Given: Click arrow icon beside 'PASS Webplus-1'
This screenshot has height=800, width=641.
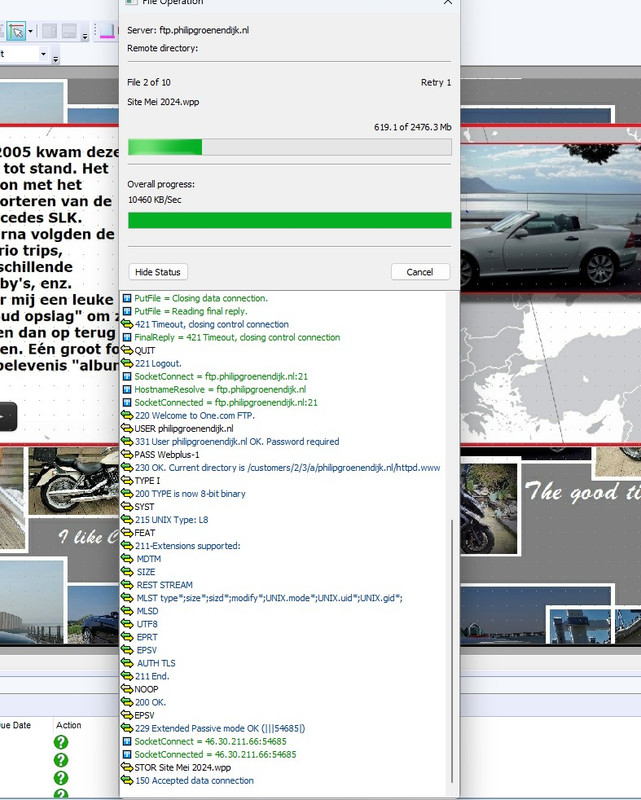Looking at the screenshot, I should pyautogui.click(x=127, y=455).
